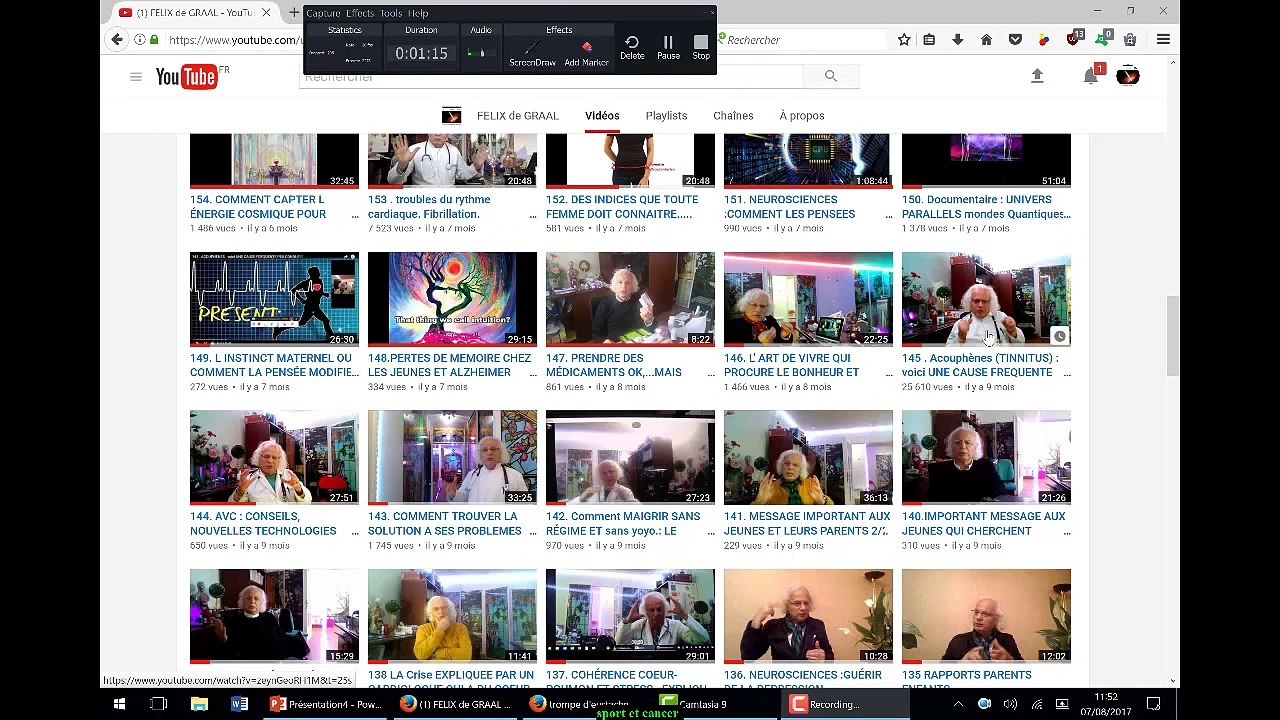Open the Firefox hamburger menu

[x=1163, y=40]
